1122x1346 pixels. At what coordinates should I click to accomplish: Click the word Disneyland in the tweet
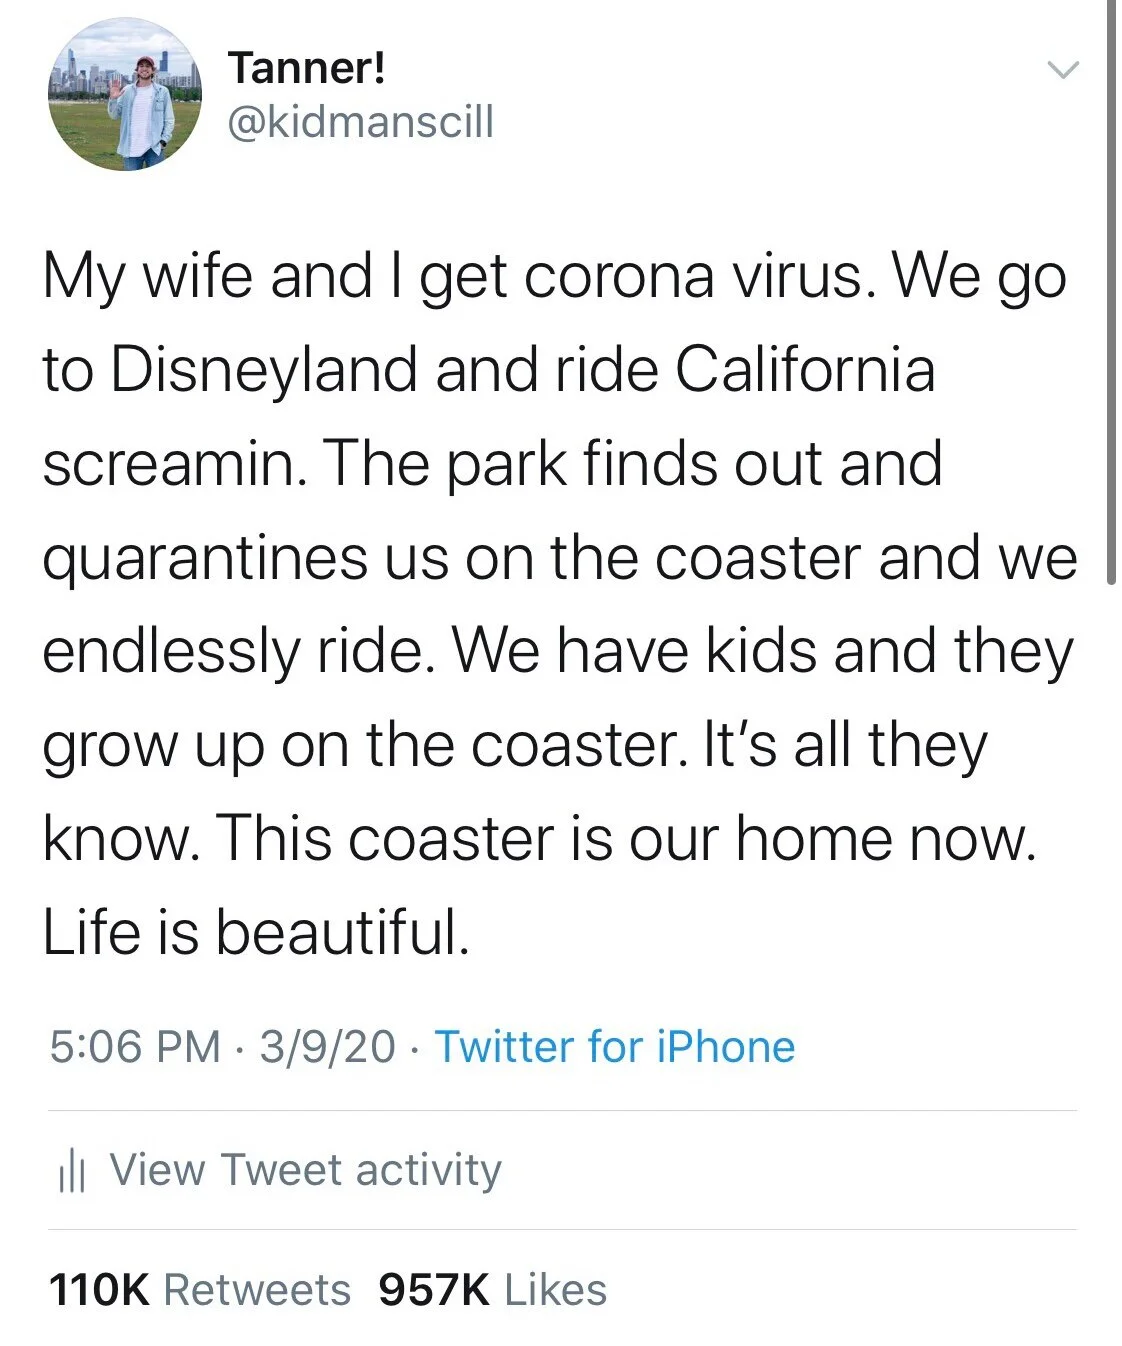pos(263,369)
